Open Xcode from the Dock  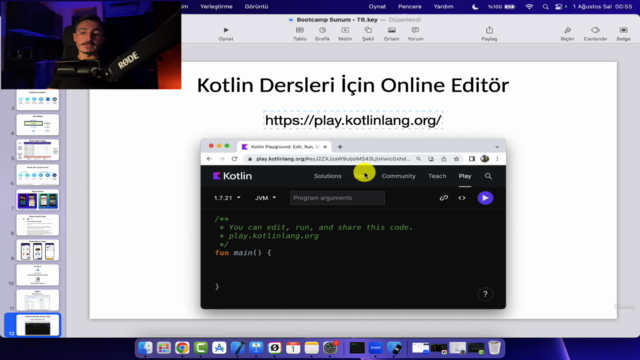coord(238,348)
